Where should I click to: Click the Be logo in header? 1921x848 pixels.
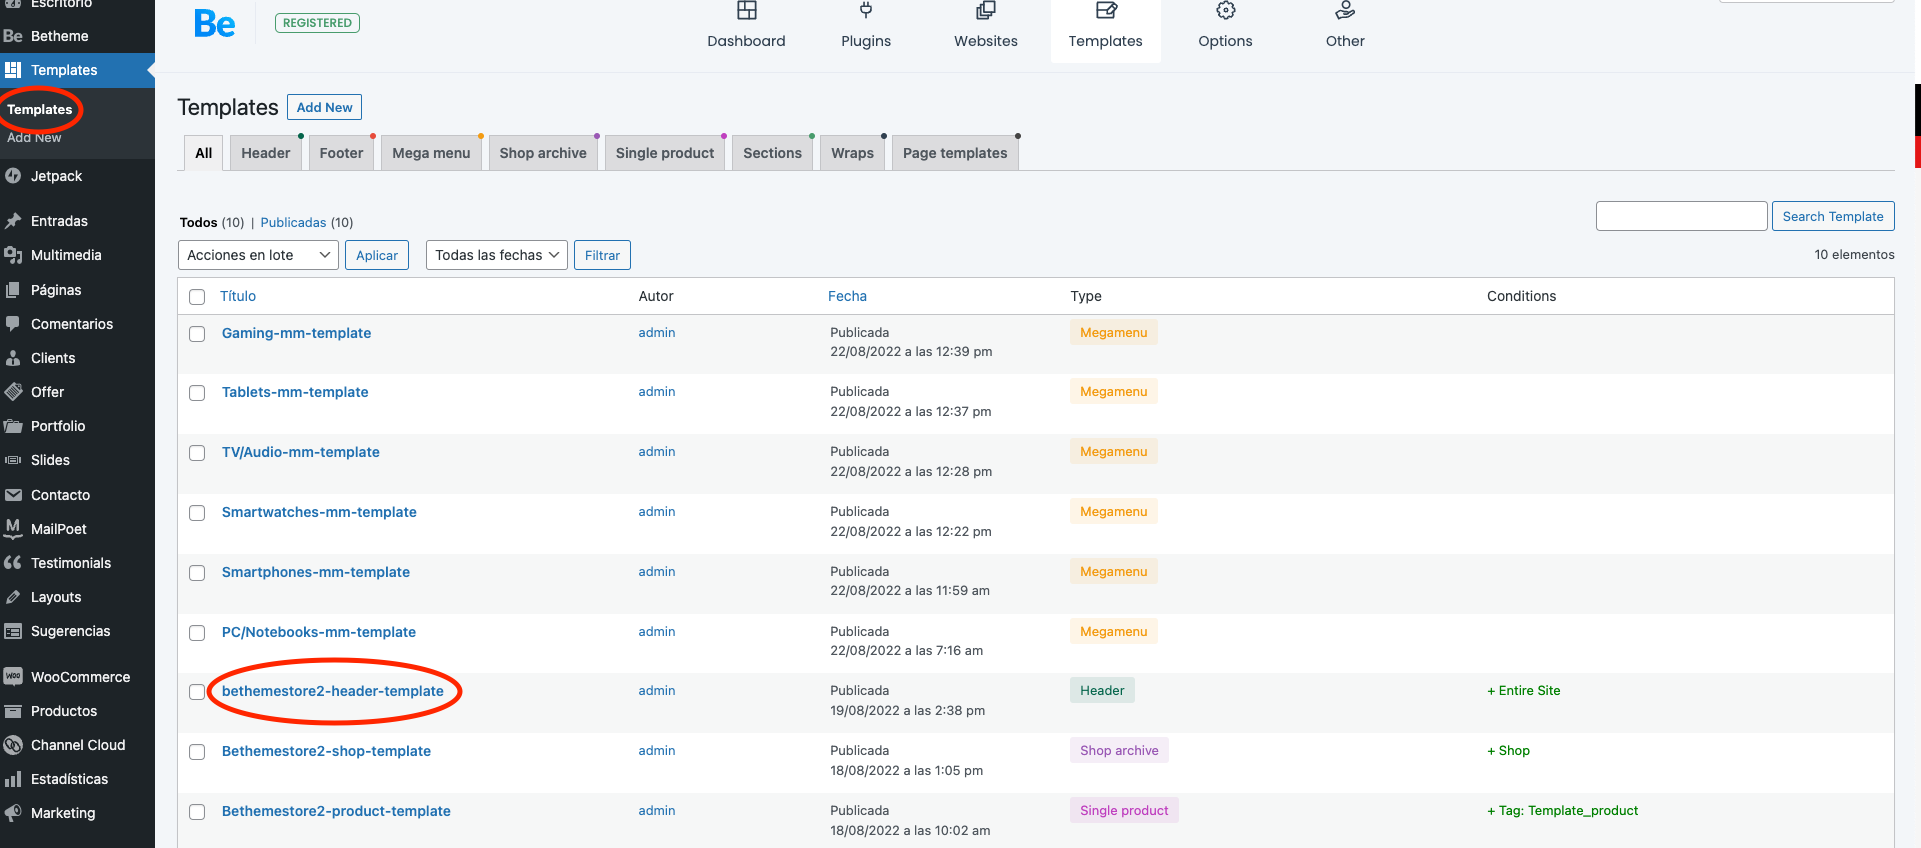(x=215, y=23)
